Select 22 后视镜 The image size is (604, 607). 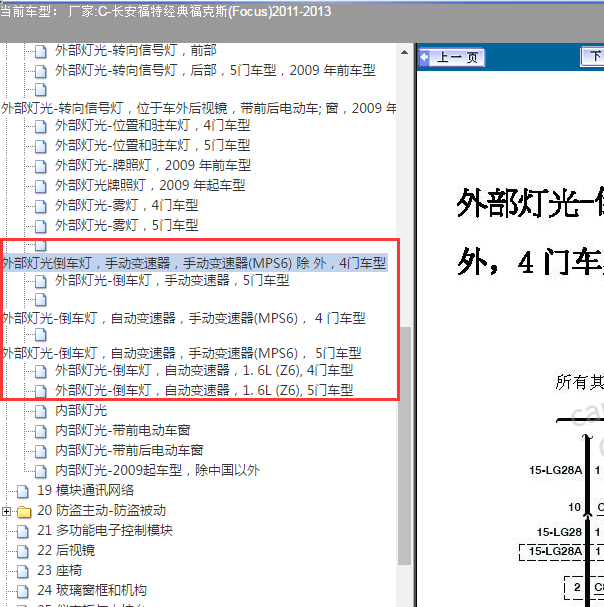66,550
